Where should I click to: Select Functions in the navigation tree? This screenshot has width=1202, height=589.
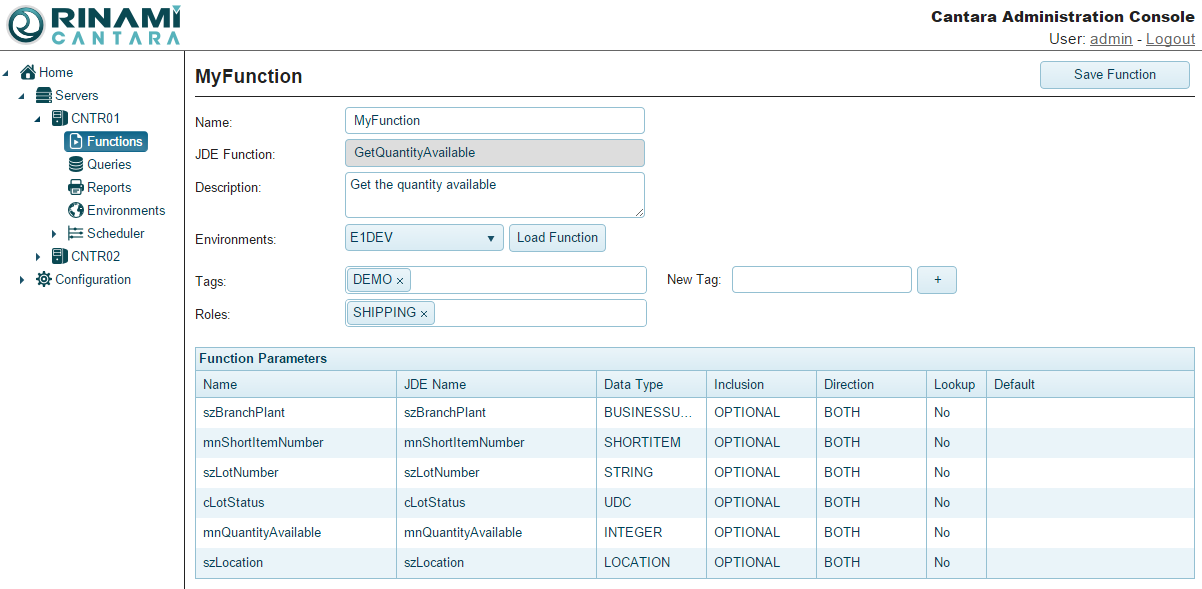click(106, 142)
